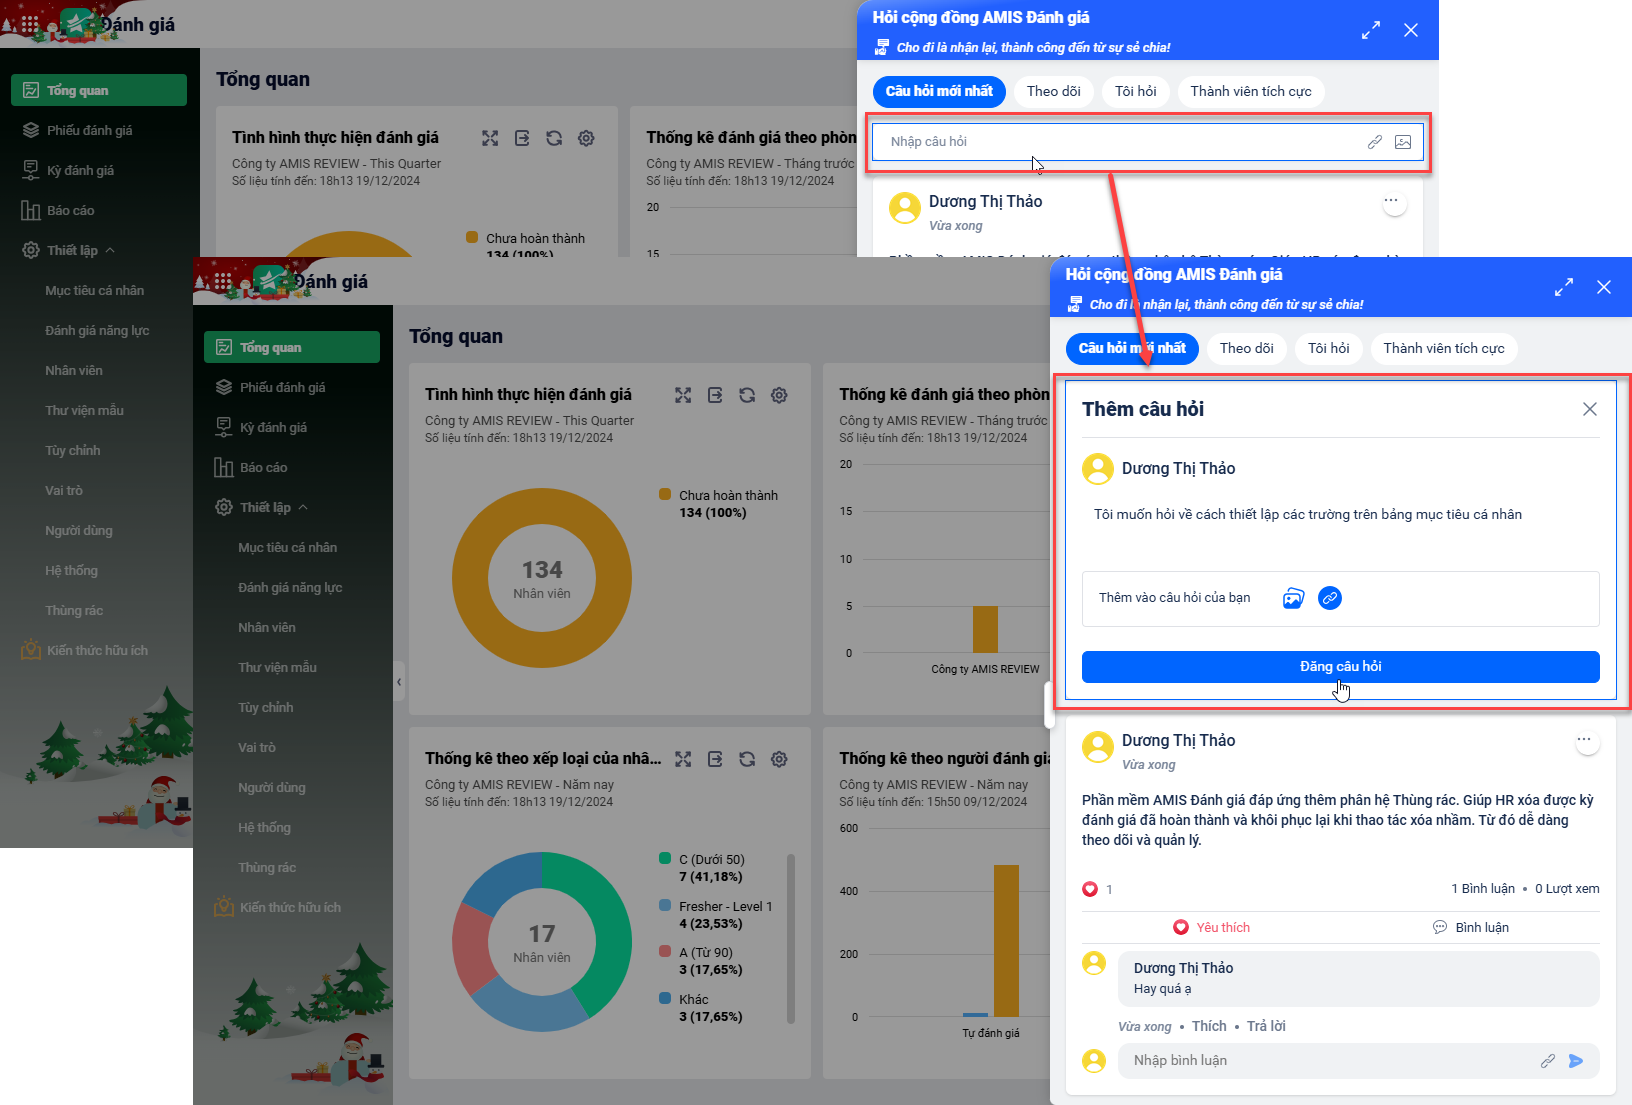
Task: Click Trả lời under the Hay quá ạ comment
Action: click(1266, 1026)
